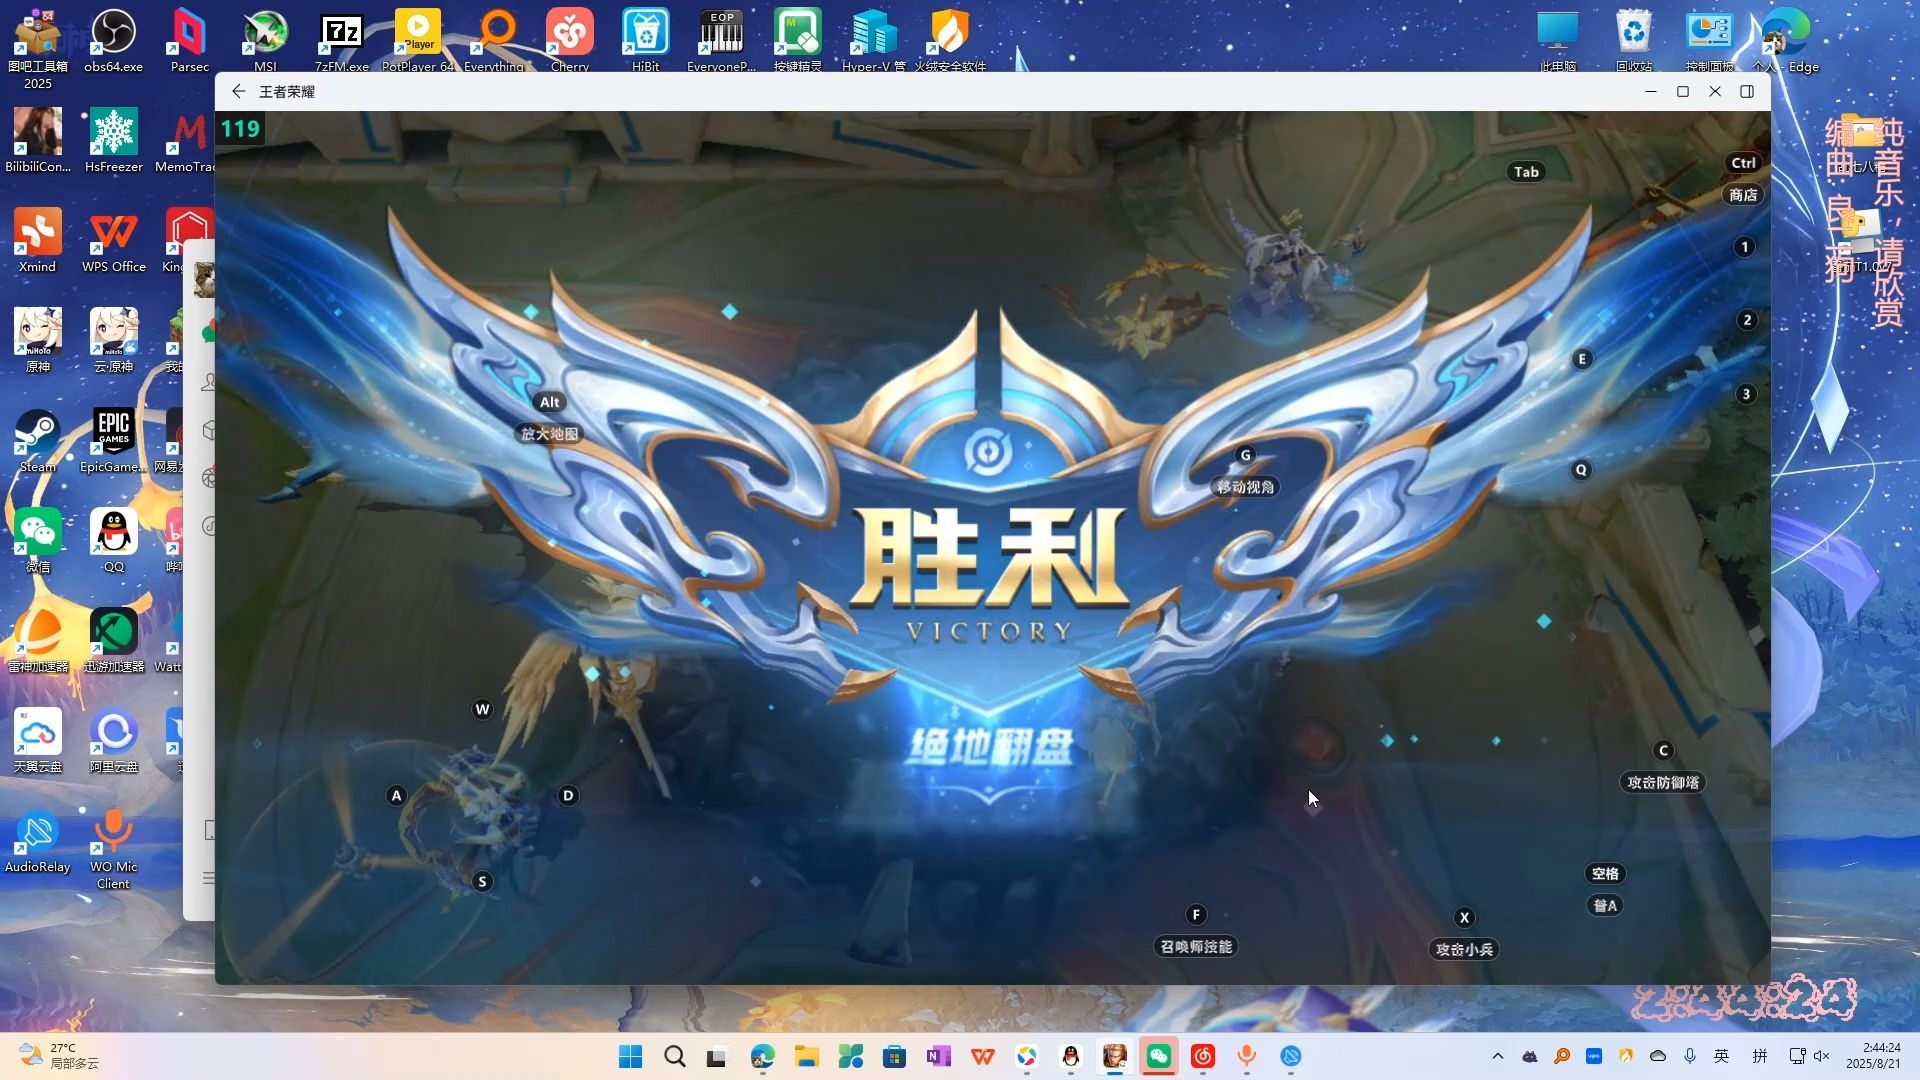The width and height of the screenshot is (1920, 1080).
Task: Open Cherry desktop shortcut
Action: (x=570, y=42)
